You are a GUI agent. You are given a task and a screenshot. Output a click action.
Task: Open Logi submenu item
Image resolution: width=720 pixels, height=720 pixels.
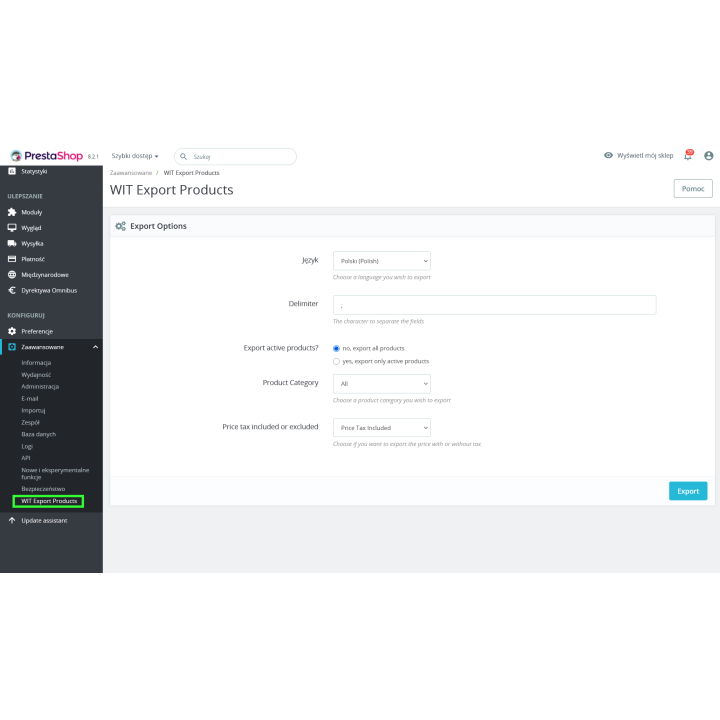coord(27,446)
